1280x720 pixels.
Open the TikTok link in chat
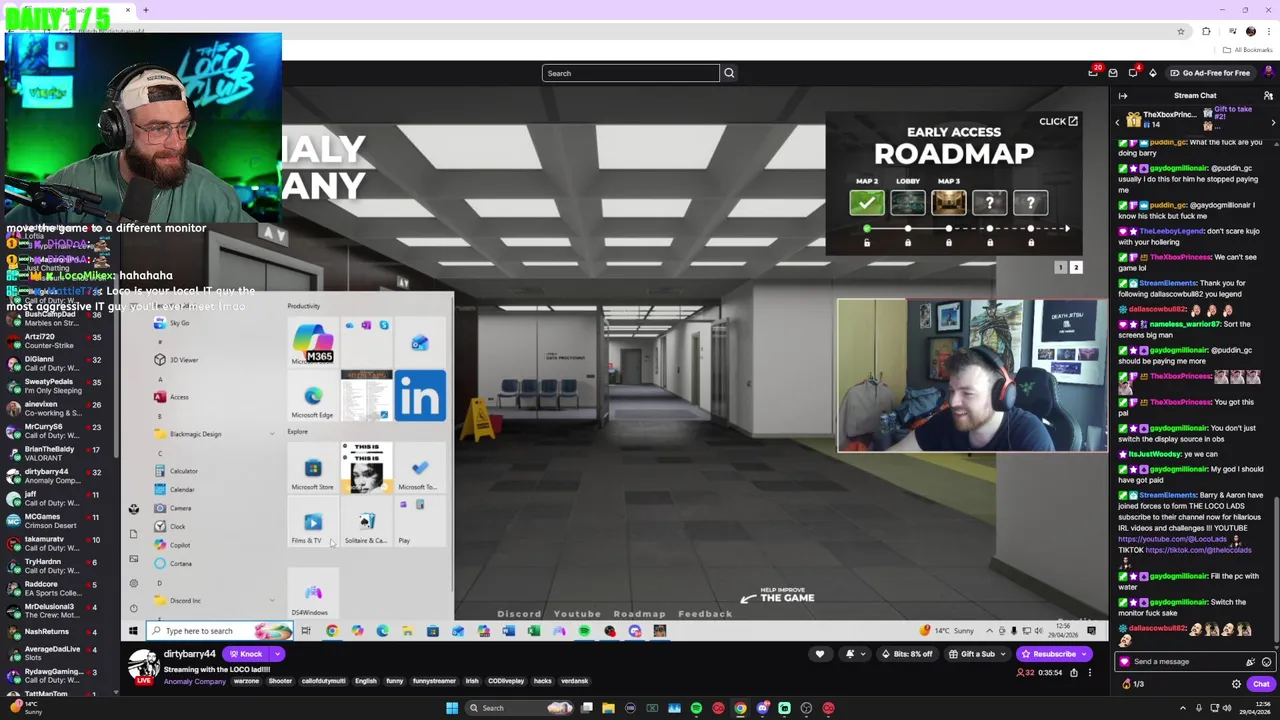(x=1198, y=550)
